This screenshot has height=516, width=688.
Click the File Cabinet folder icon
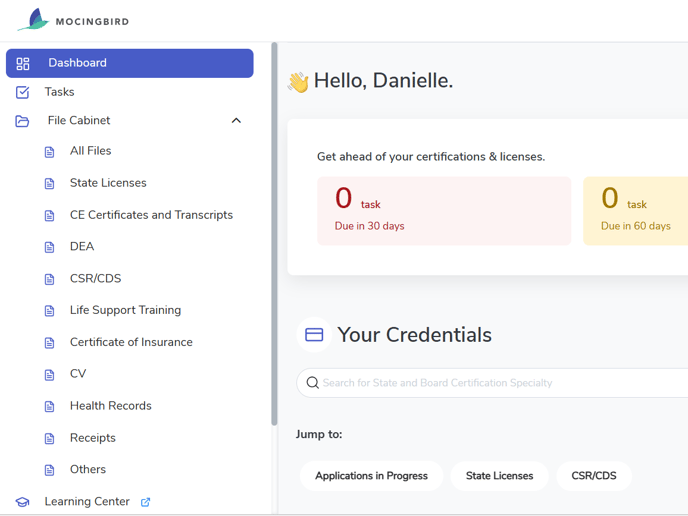coord(22,121)
